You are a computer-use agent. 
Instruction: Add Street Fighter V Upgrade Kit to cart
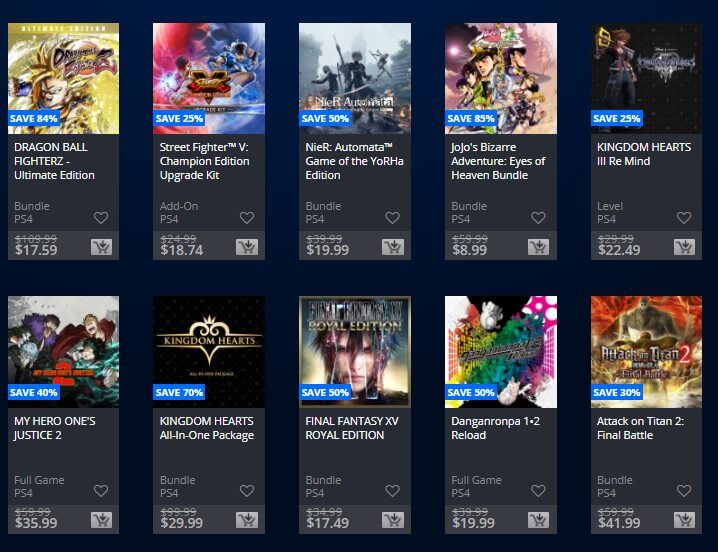coord(247,247)
